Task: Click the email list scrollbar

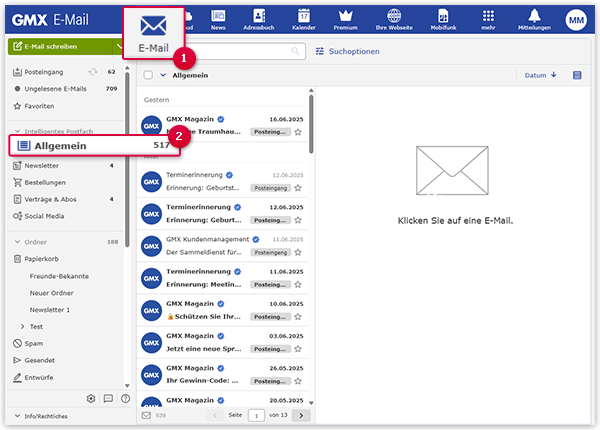Action: click(311, 124)
